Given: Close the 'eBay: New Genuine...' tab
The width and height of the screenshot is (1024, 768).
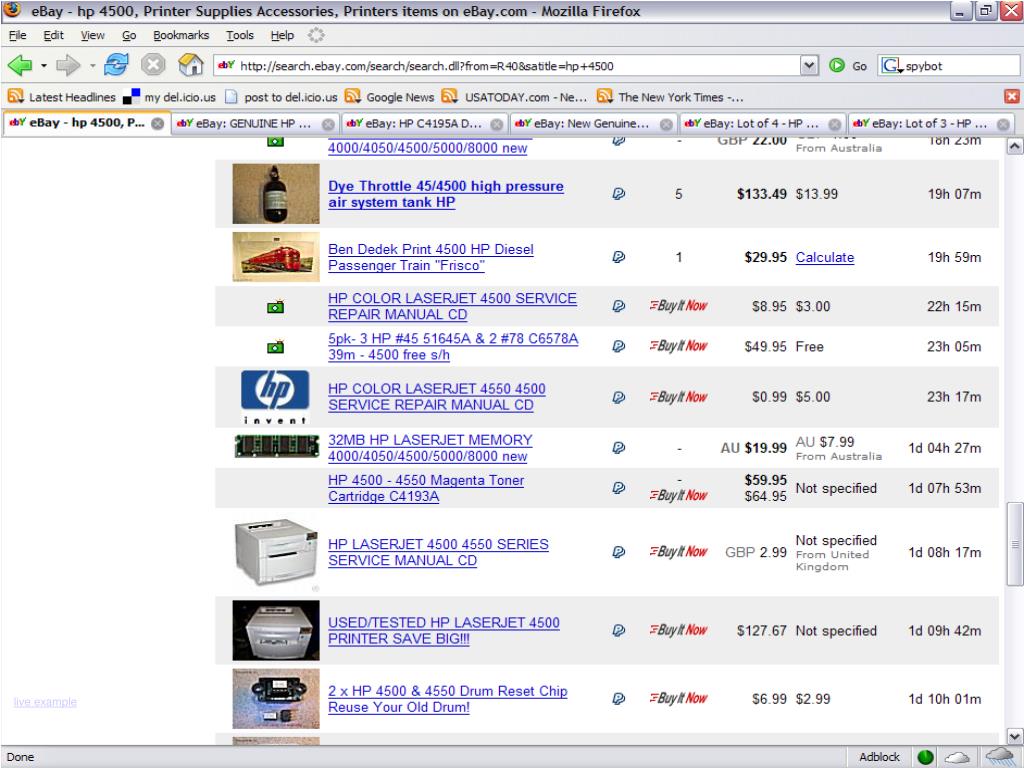Looking at the screenshot, I should pos(666,124).
